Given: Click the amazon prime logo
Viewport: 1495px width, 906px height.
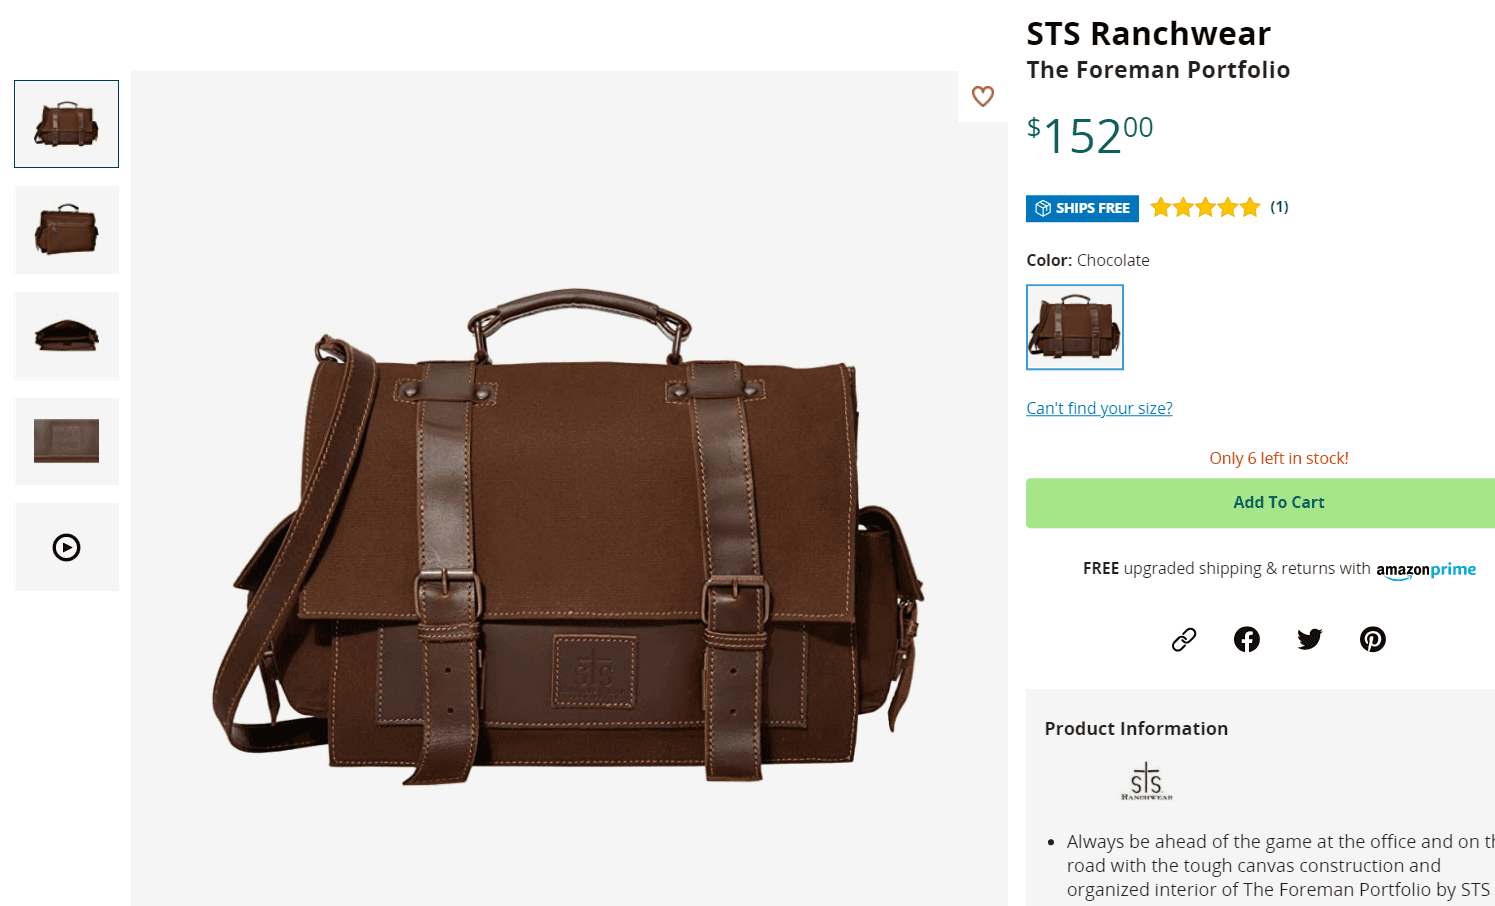Looking at the screenshot, I should tap(1426, 570).
